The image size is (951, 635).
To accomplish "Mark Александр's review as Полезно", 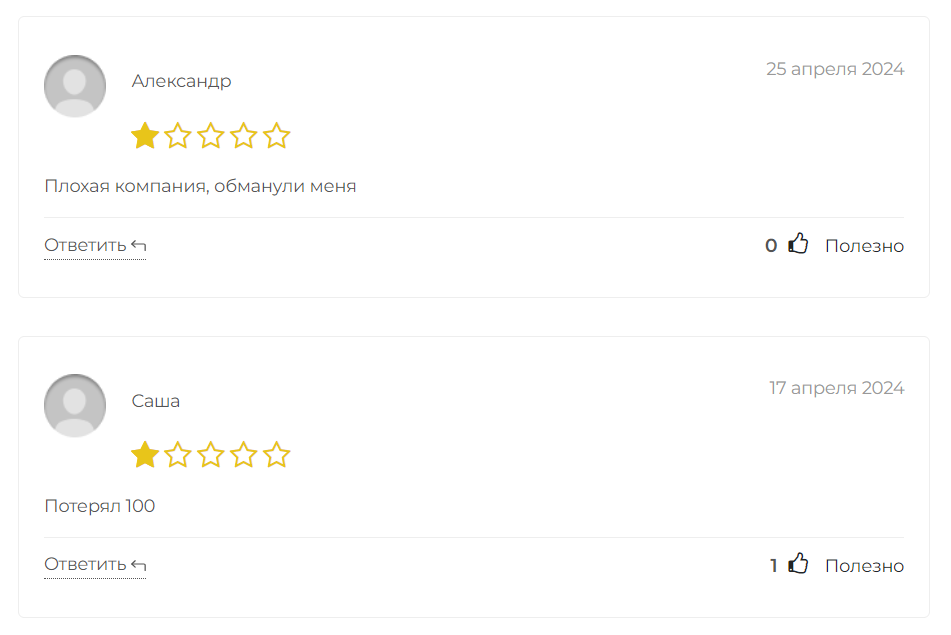I will click(864, 246).
